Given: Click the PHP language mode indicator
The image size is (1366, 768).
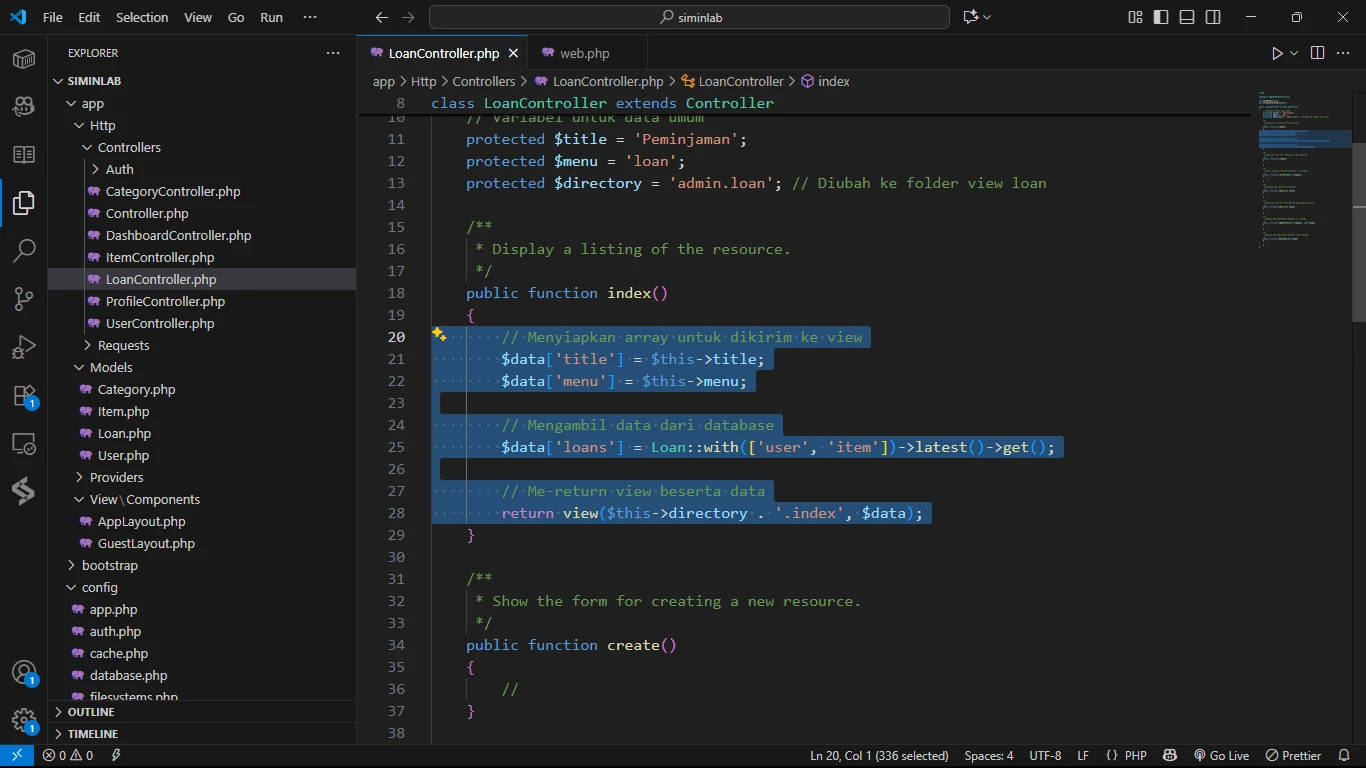Looking at the screenshot, I should [x=1135, y=755].
